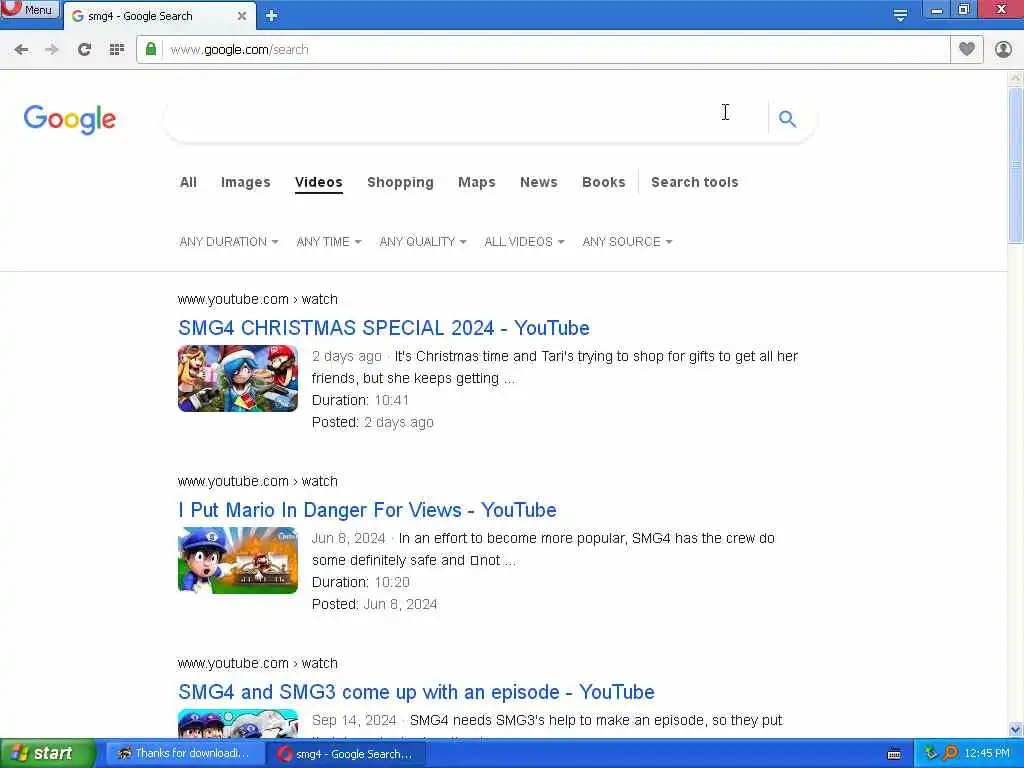Image resolution: width=1024 pixels, height=768 pixels.
Task: Open the Windows start button
Action: tap(47, 754)
